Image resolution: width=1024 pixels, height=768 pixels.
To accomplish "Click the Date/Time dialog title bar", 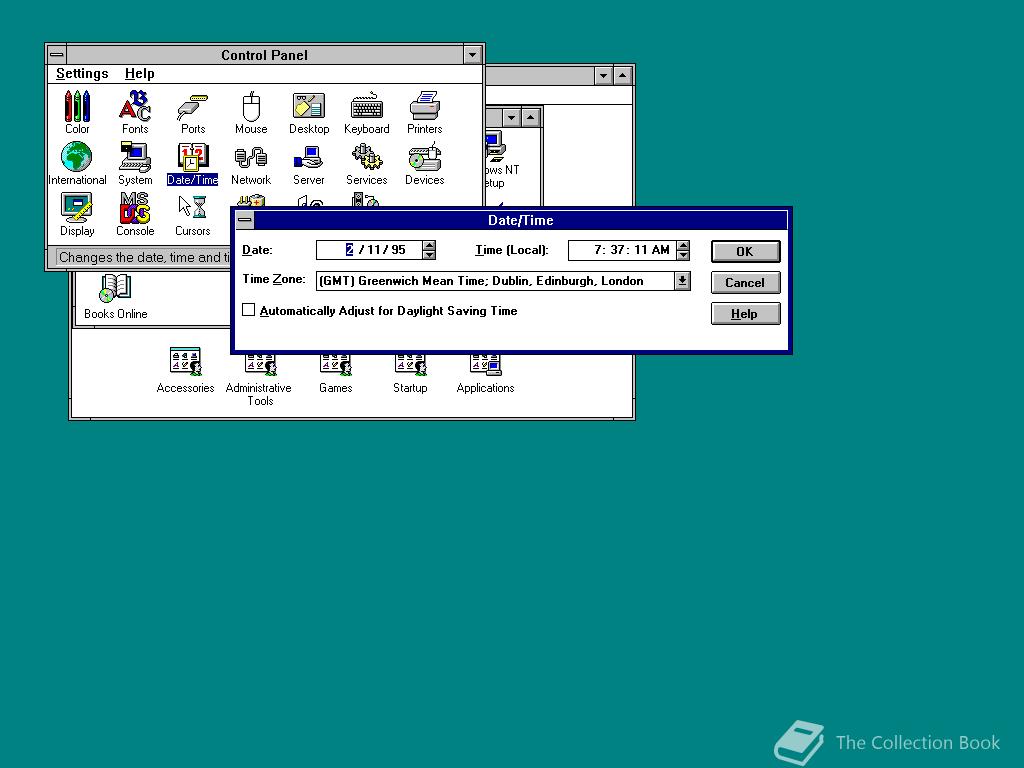I will [520, 220].
